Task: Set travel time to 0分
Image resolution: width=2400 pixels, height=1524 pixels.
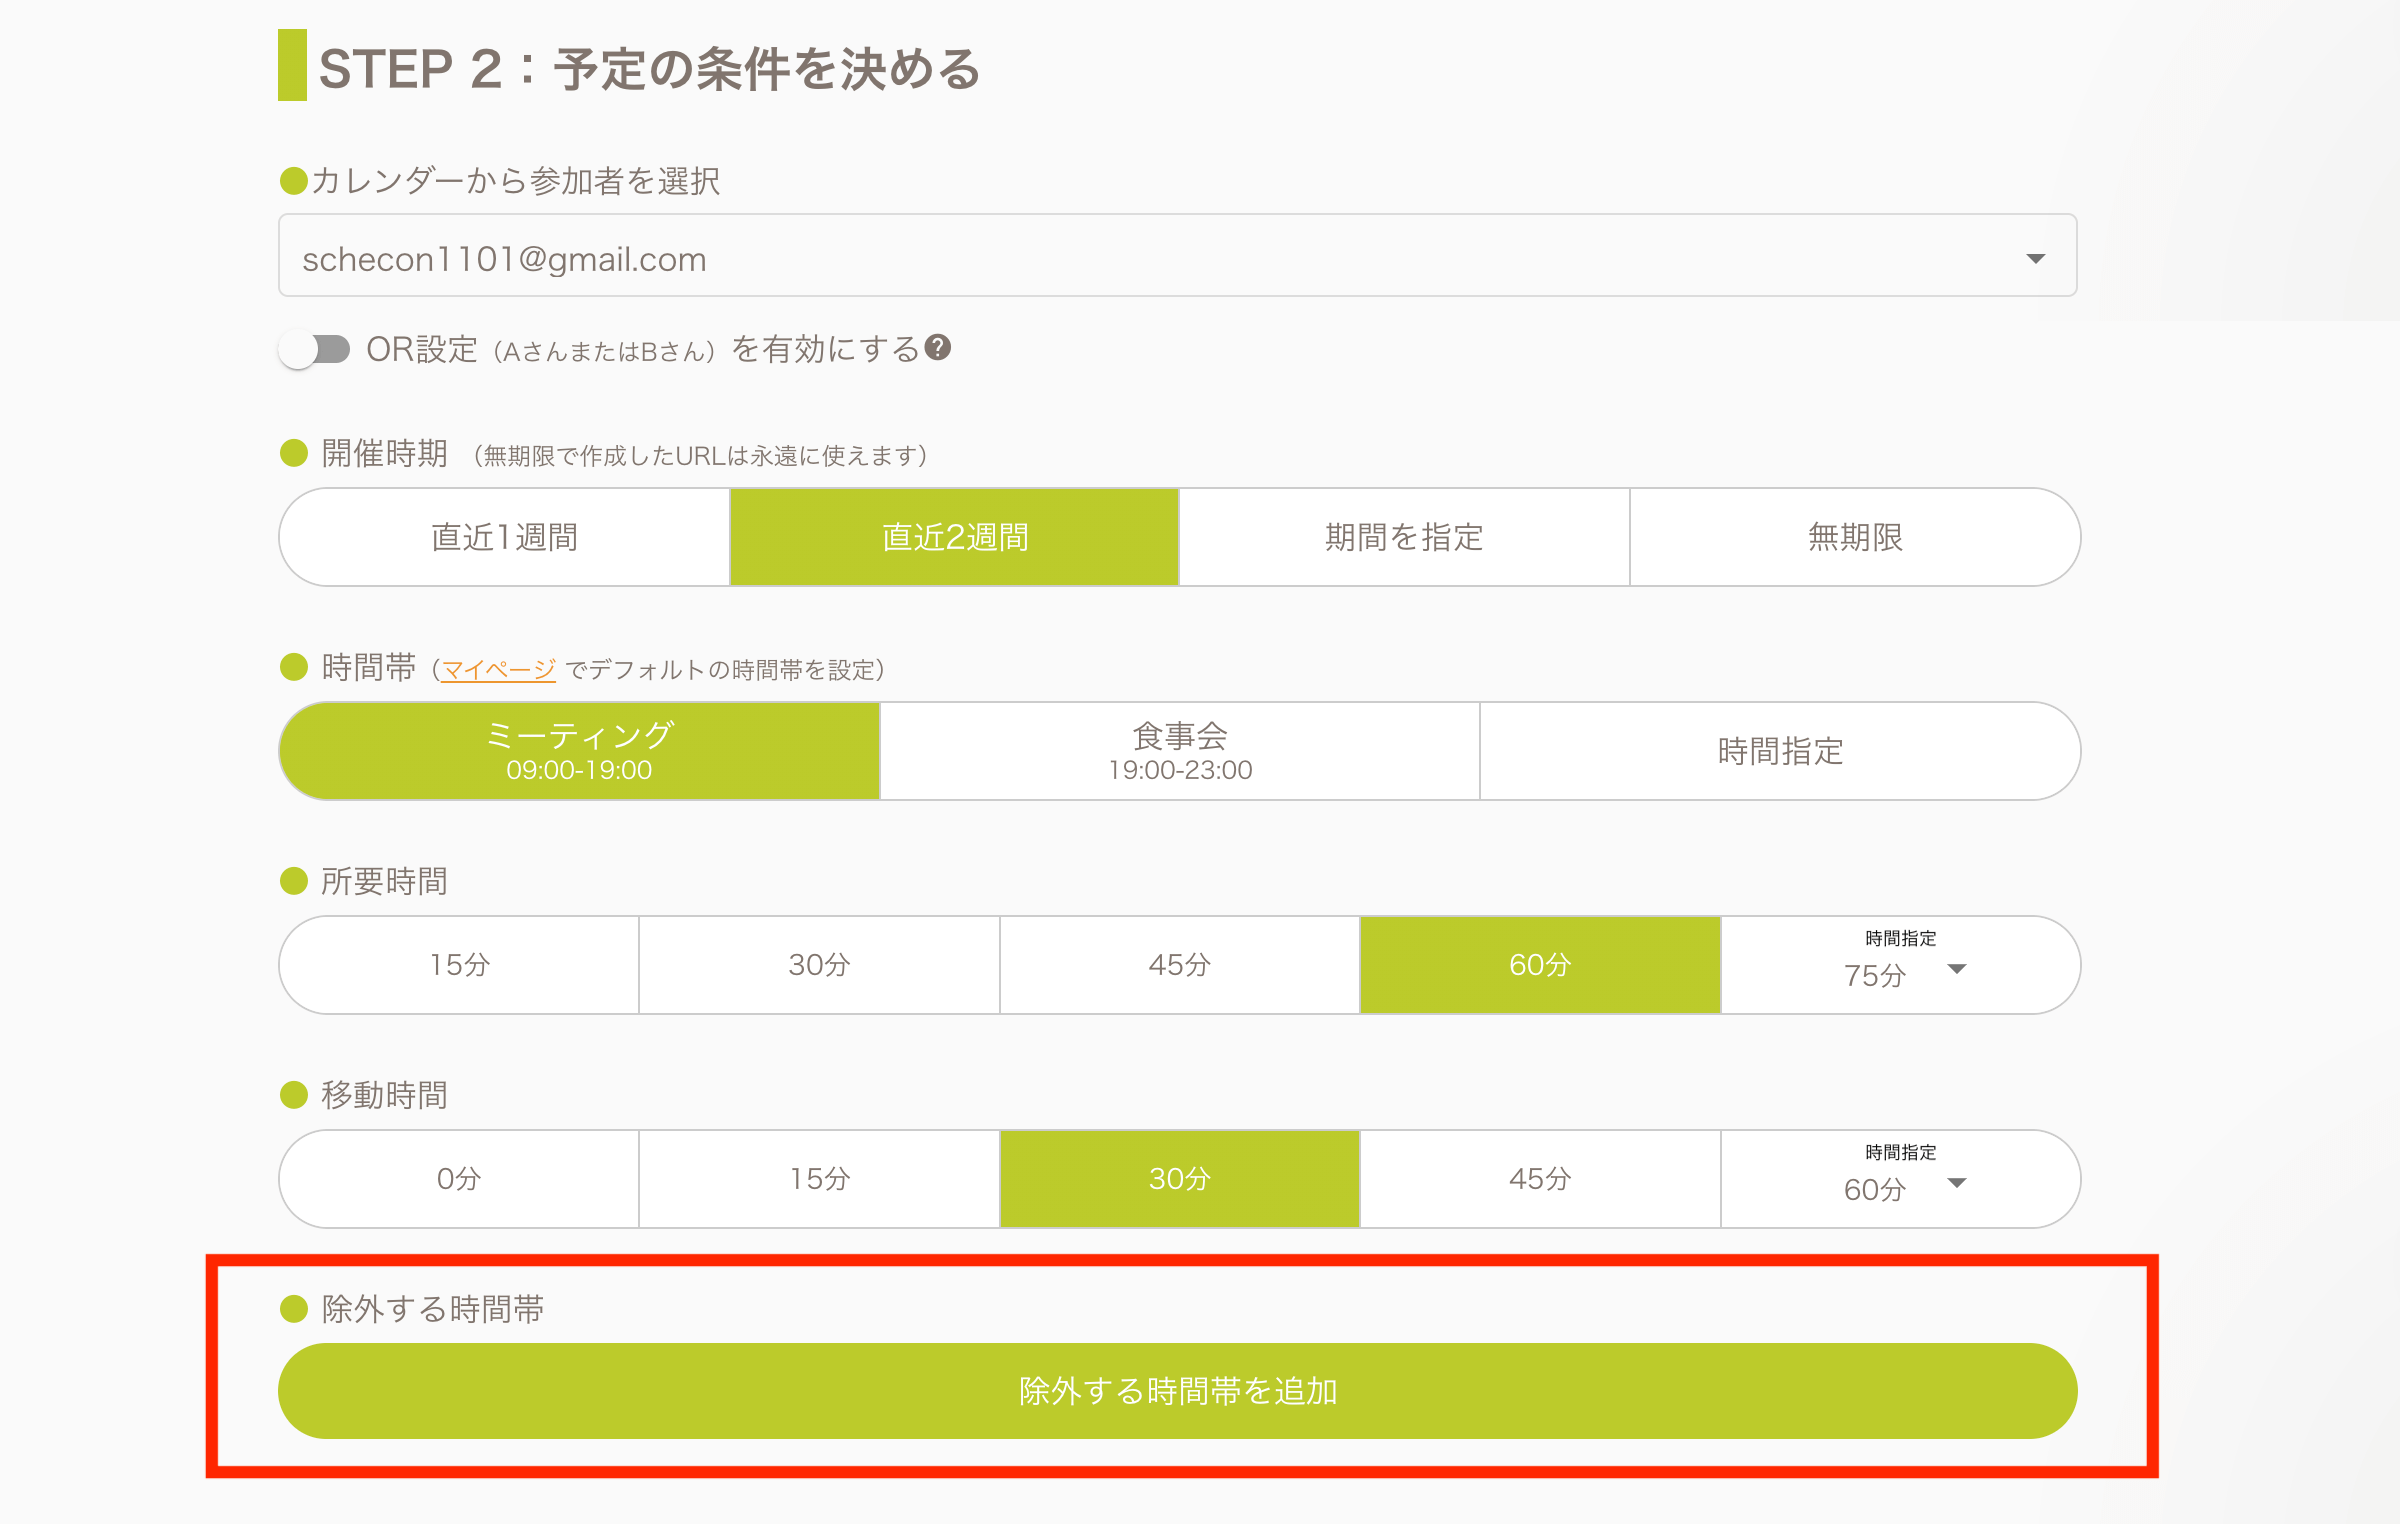Action: click(x=459, y=1179)
